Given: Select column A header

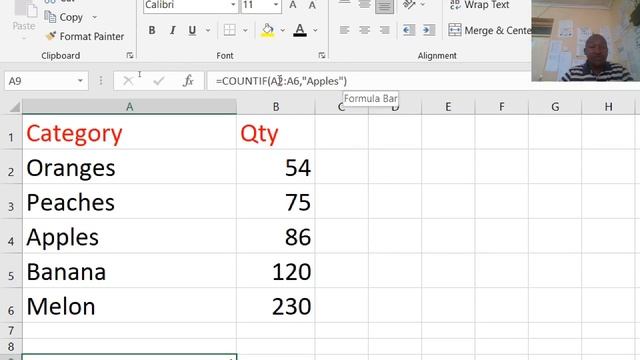Looking at the screenshot, I should [129, 107].
